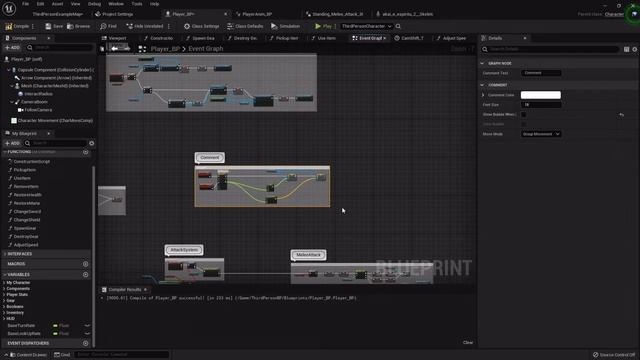Viewport: 640px width, 360px height.
Task: Toggle BaseLookUpRate variable visibility eye
Action: (87, 333)
